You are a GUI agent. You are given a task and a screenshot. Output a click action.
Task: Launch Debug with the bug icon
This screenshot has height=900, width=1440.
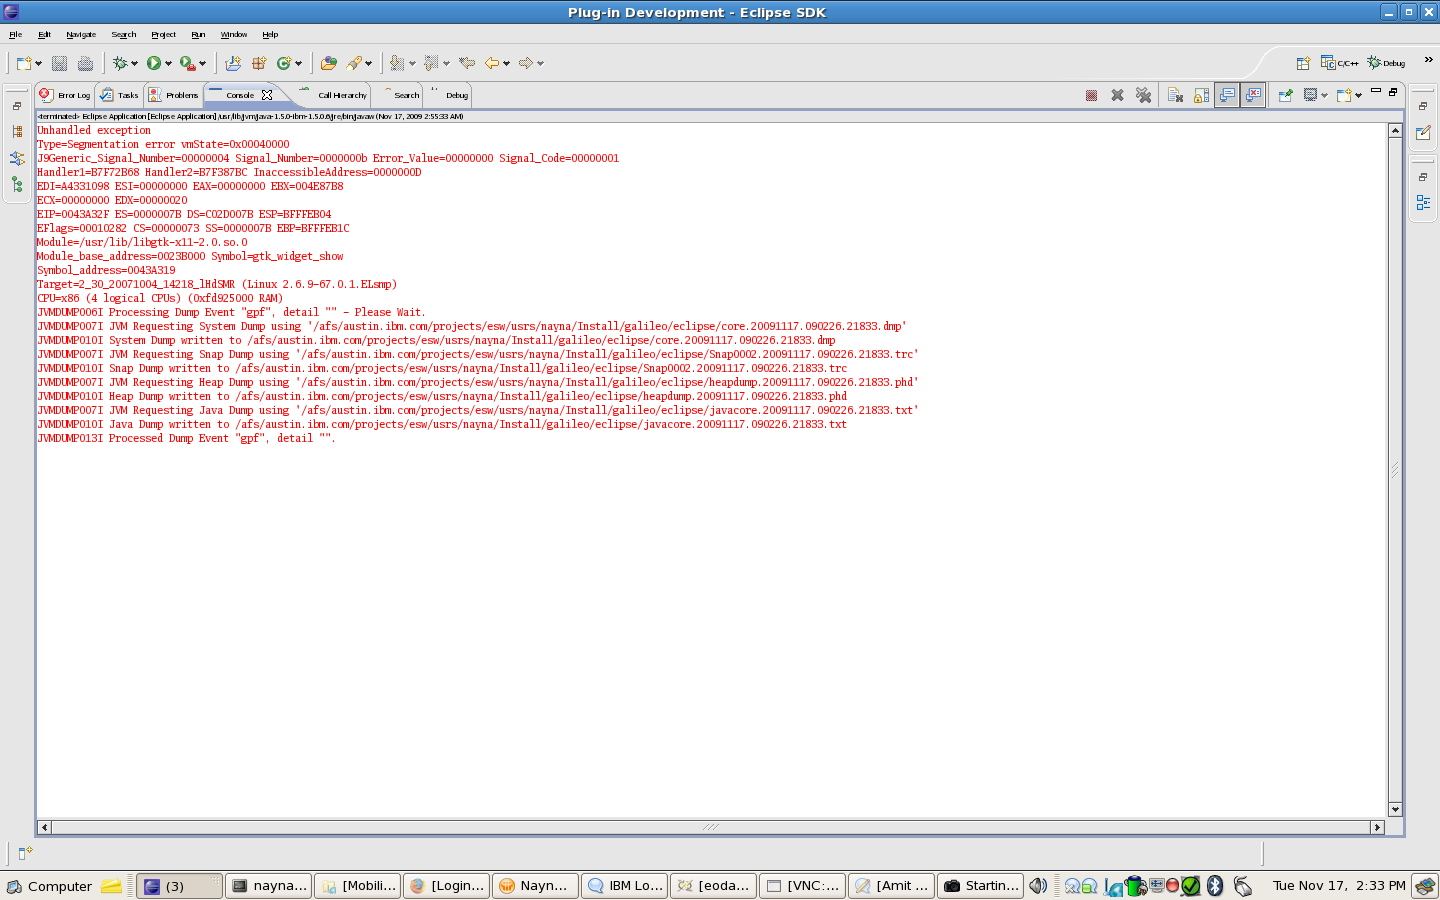coord(120,63)
